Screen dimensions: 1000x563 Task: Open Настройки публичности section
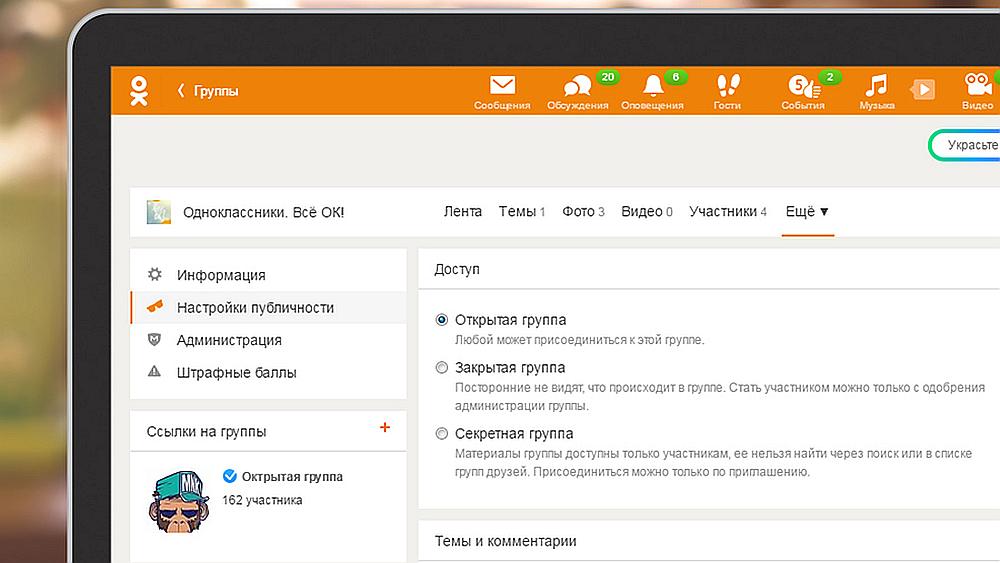268,307
